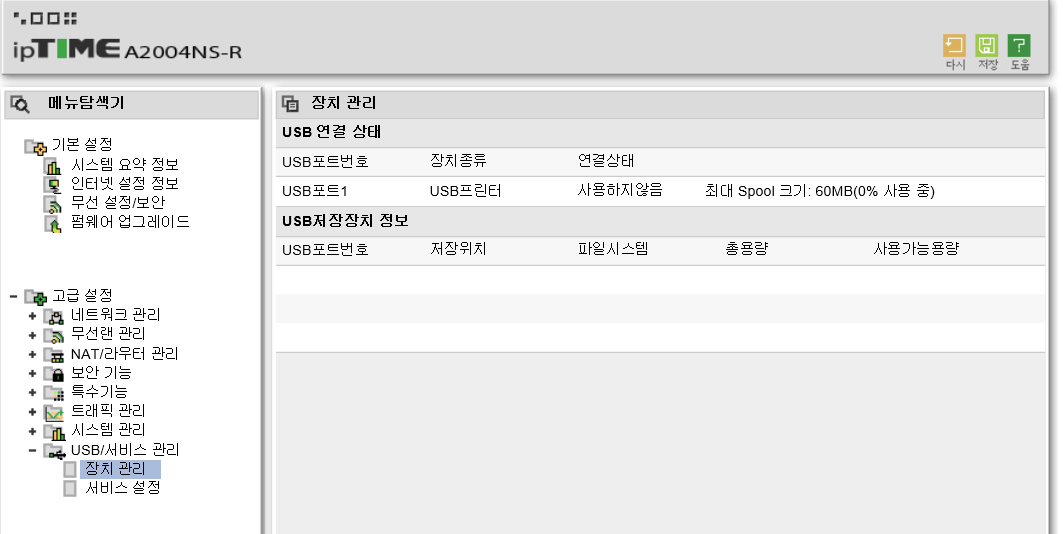The image size is (1063, 534).
Task: Expand the 무선랜 관리 plus sign
Action: (32, 335)
